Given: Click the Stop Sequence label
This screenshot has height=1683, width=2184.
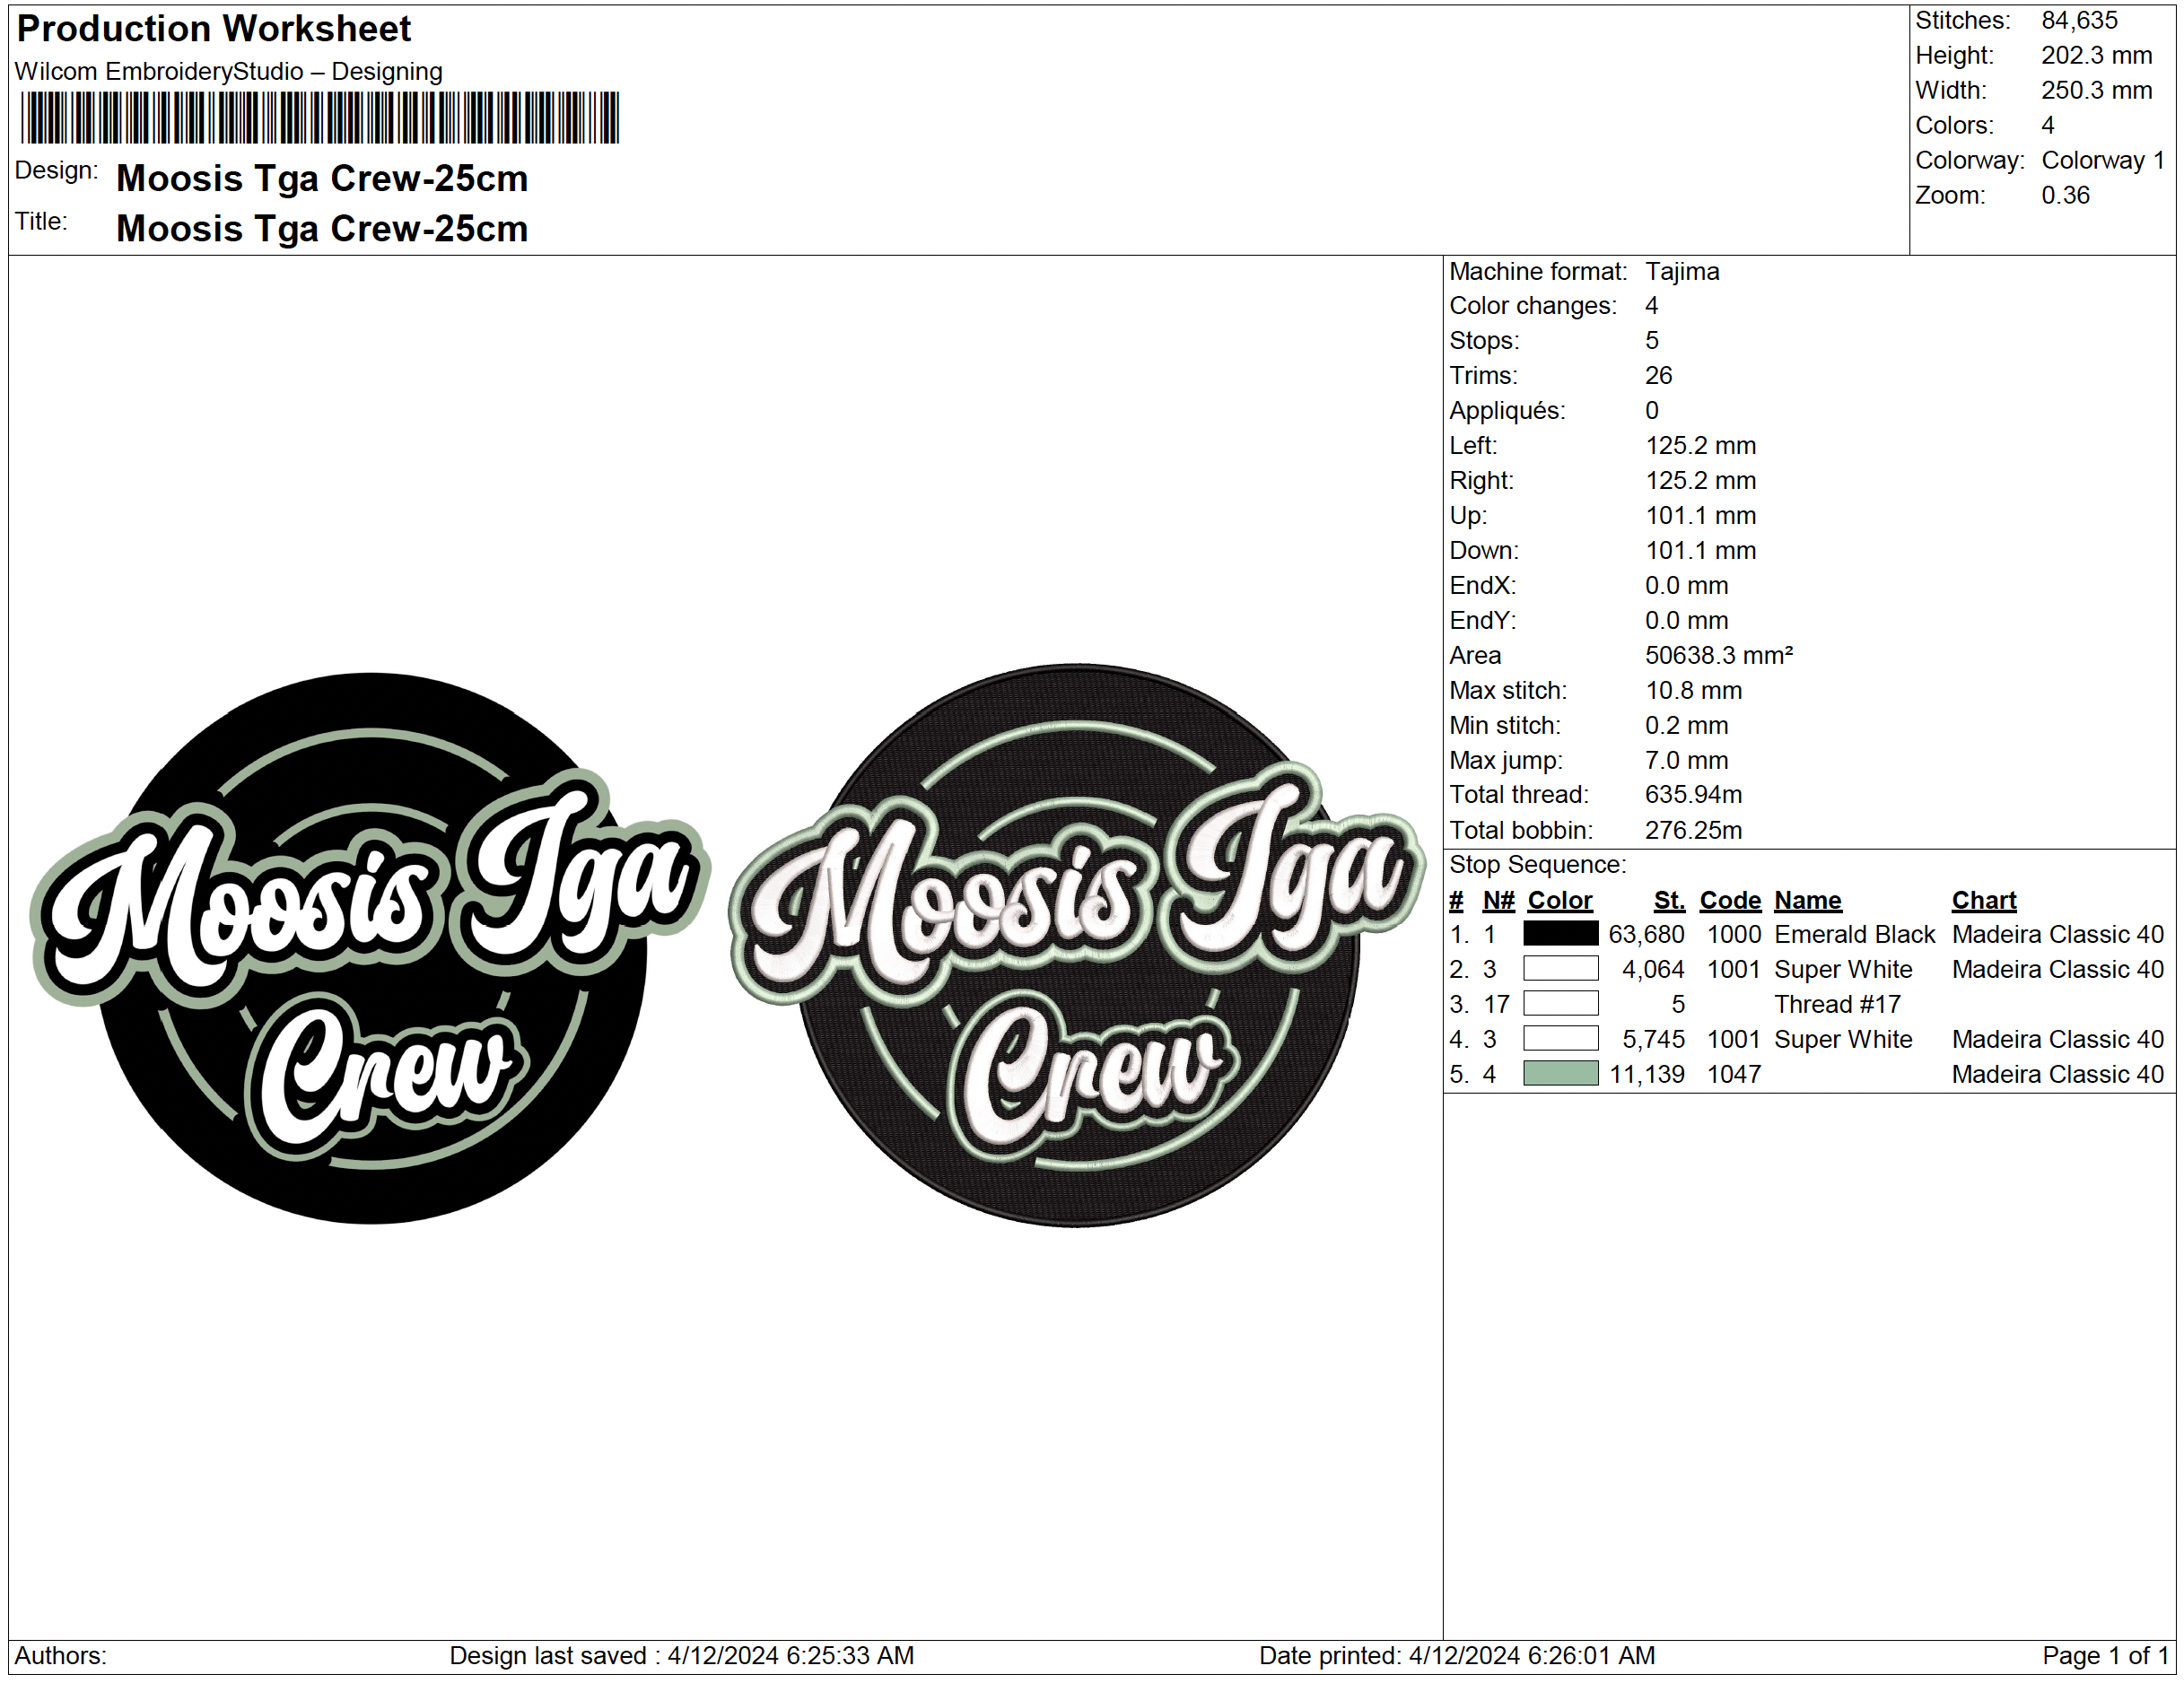Looking at the screenshot, I should coord(1537,865).
